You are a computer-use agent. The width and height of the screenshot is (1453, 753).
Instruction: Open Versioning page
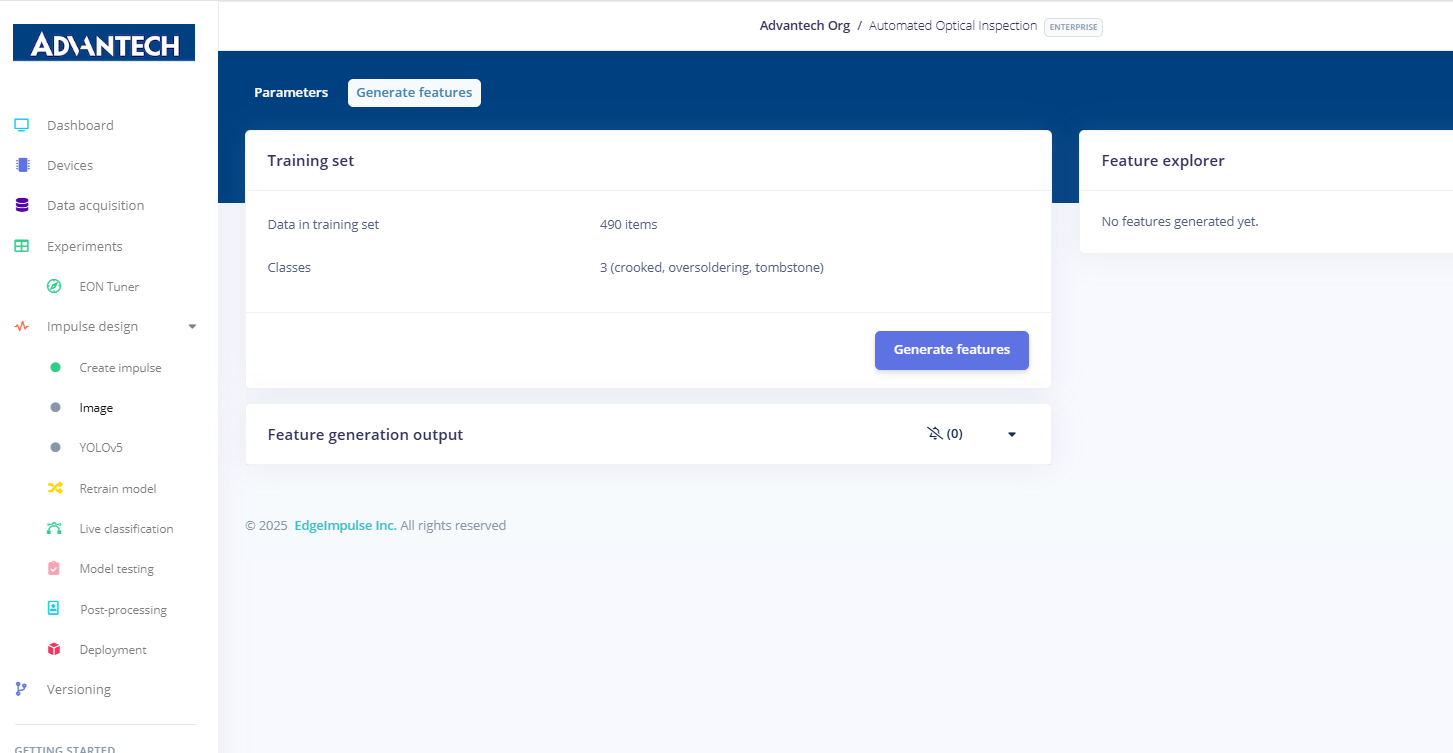(79, 689)
